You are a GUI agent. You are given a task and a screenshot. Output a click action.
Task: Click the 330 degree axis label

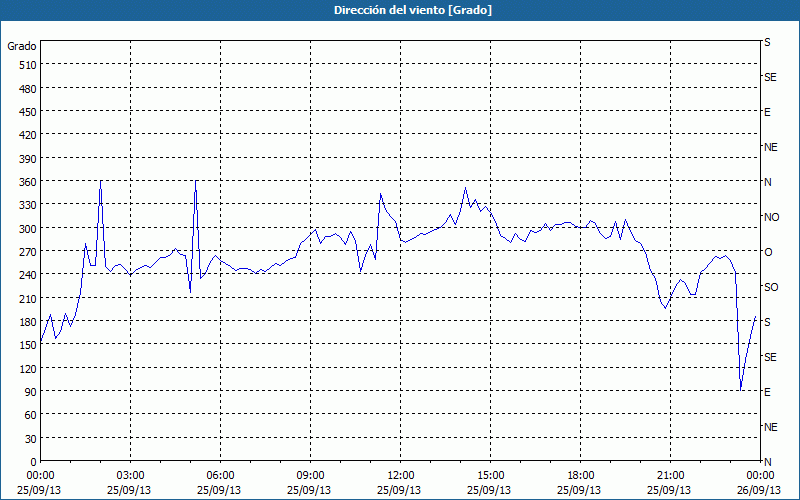[29, 205]
